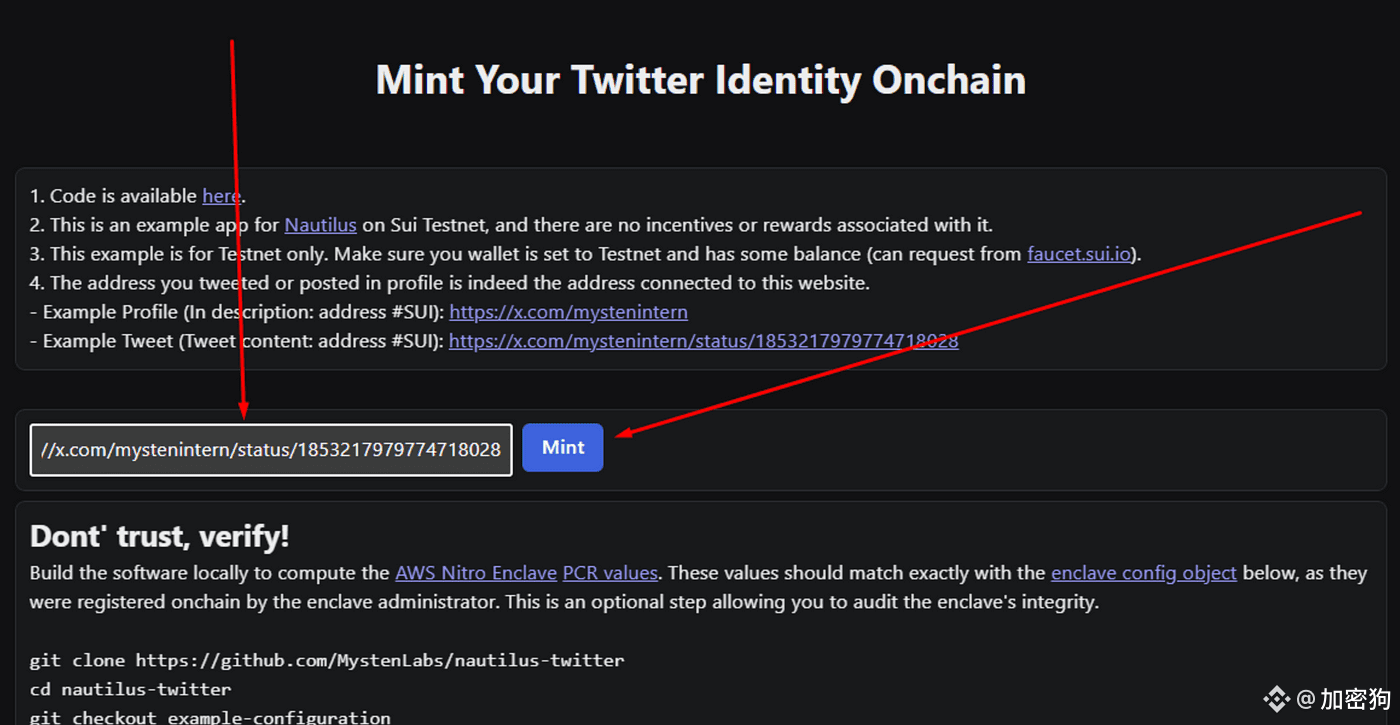Click the blue Mint button
The height and width of the screenshot is (725, 1400).
click(x=563, y=448)
